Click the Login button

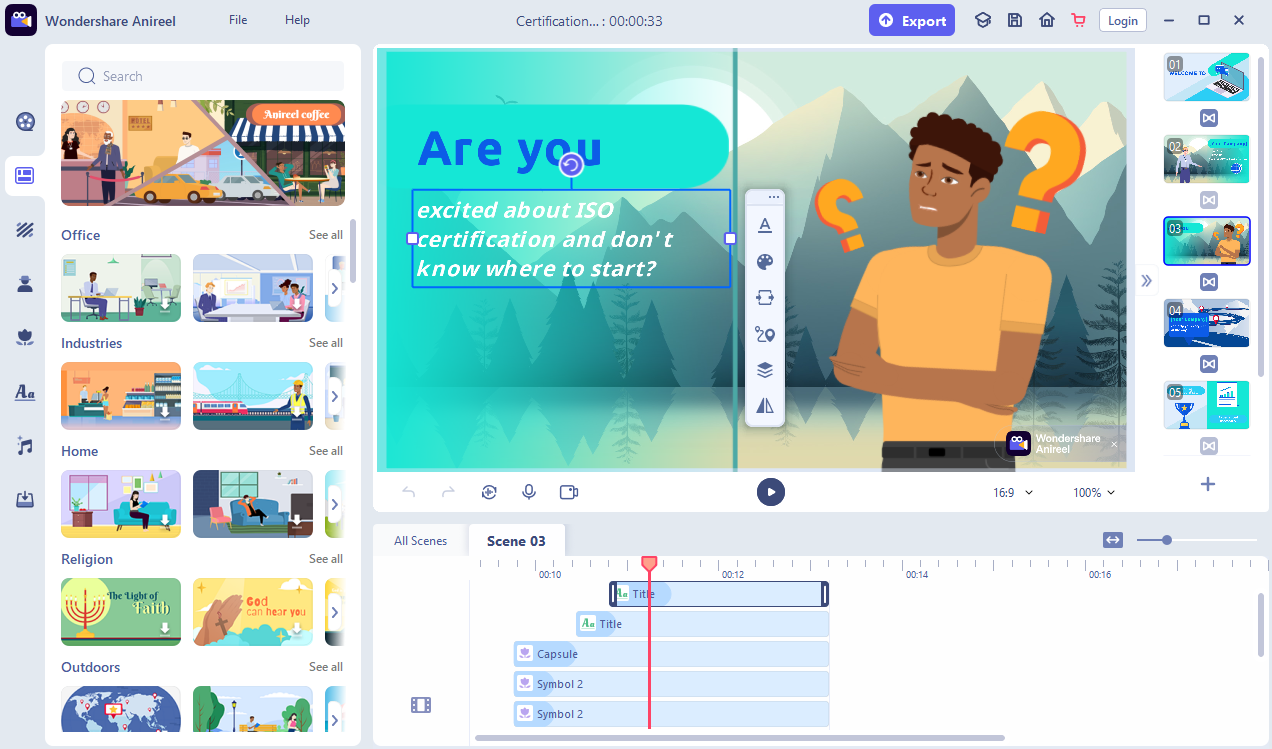coord(1123,20)
